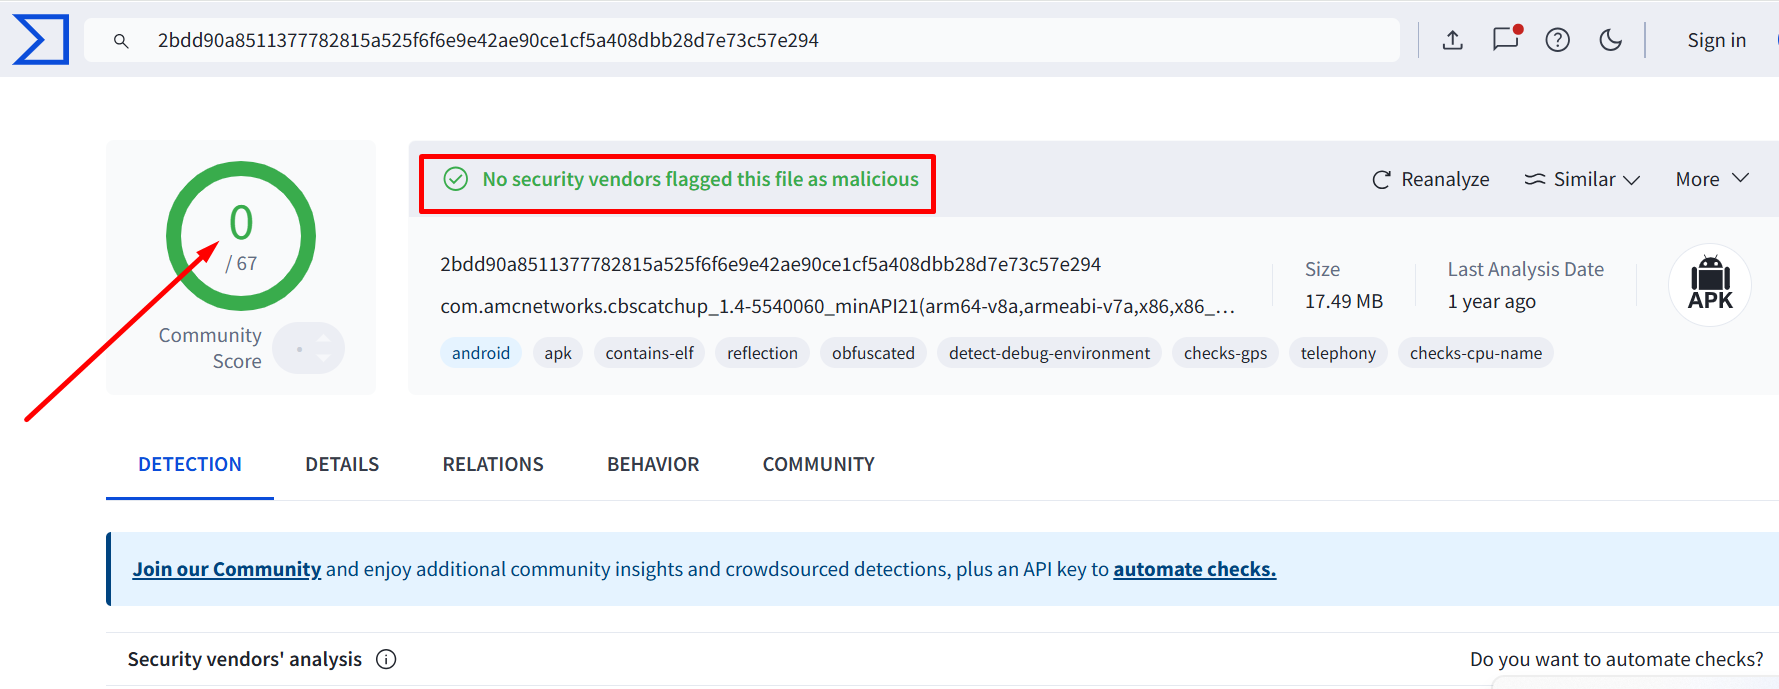Image resolution: width=1779 pixels, height=689 pixels.
Task: Open the automate checks link
Action: (x=1194, y=569)
